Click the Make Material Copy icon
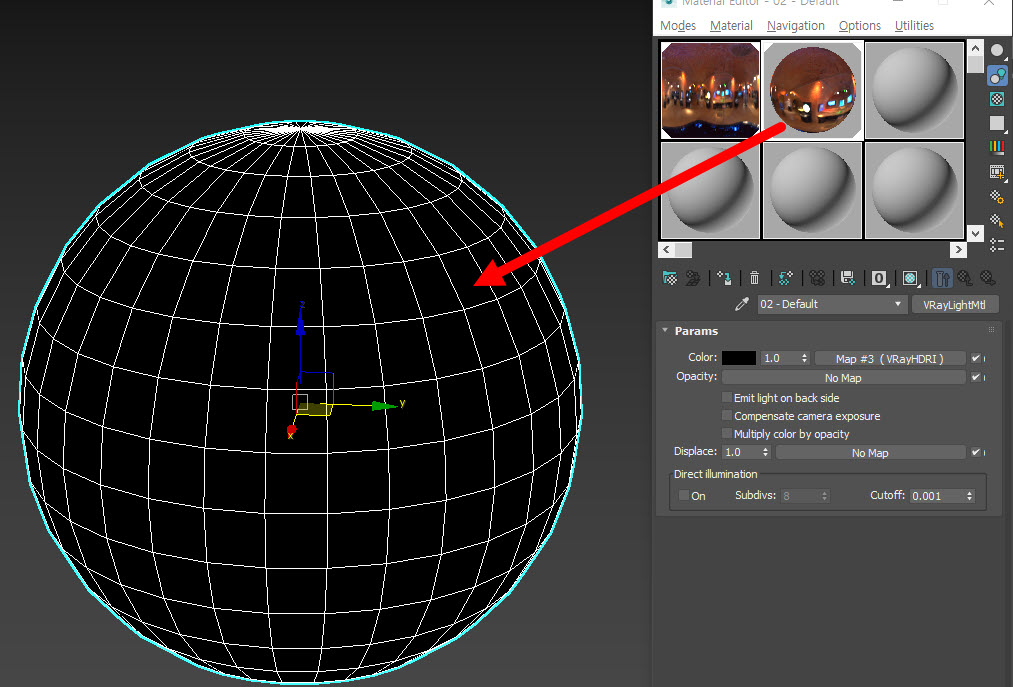Viewport: 1013px width, 687px height. pos(786,278)
